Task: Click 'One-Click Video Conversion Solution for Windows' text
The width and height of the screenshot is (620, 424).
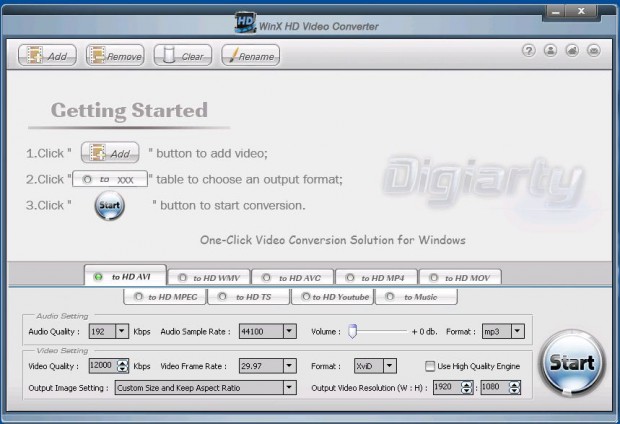Action: coord(333,240)
